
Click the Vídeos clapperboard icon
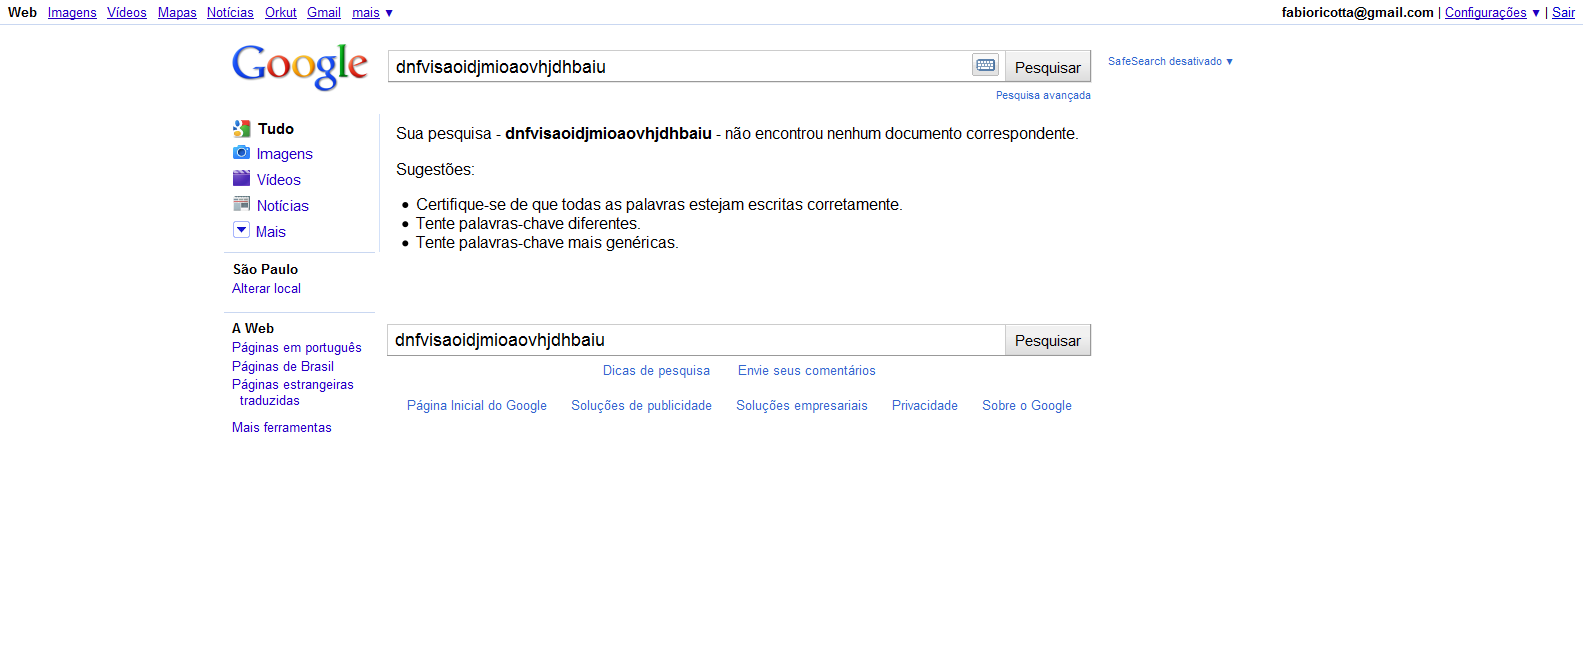[241, 179]
